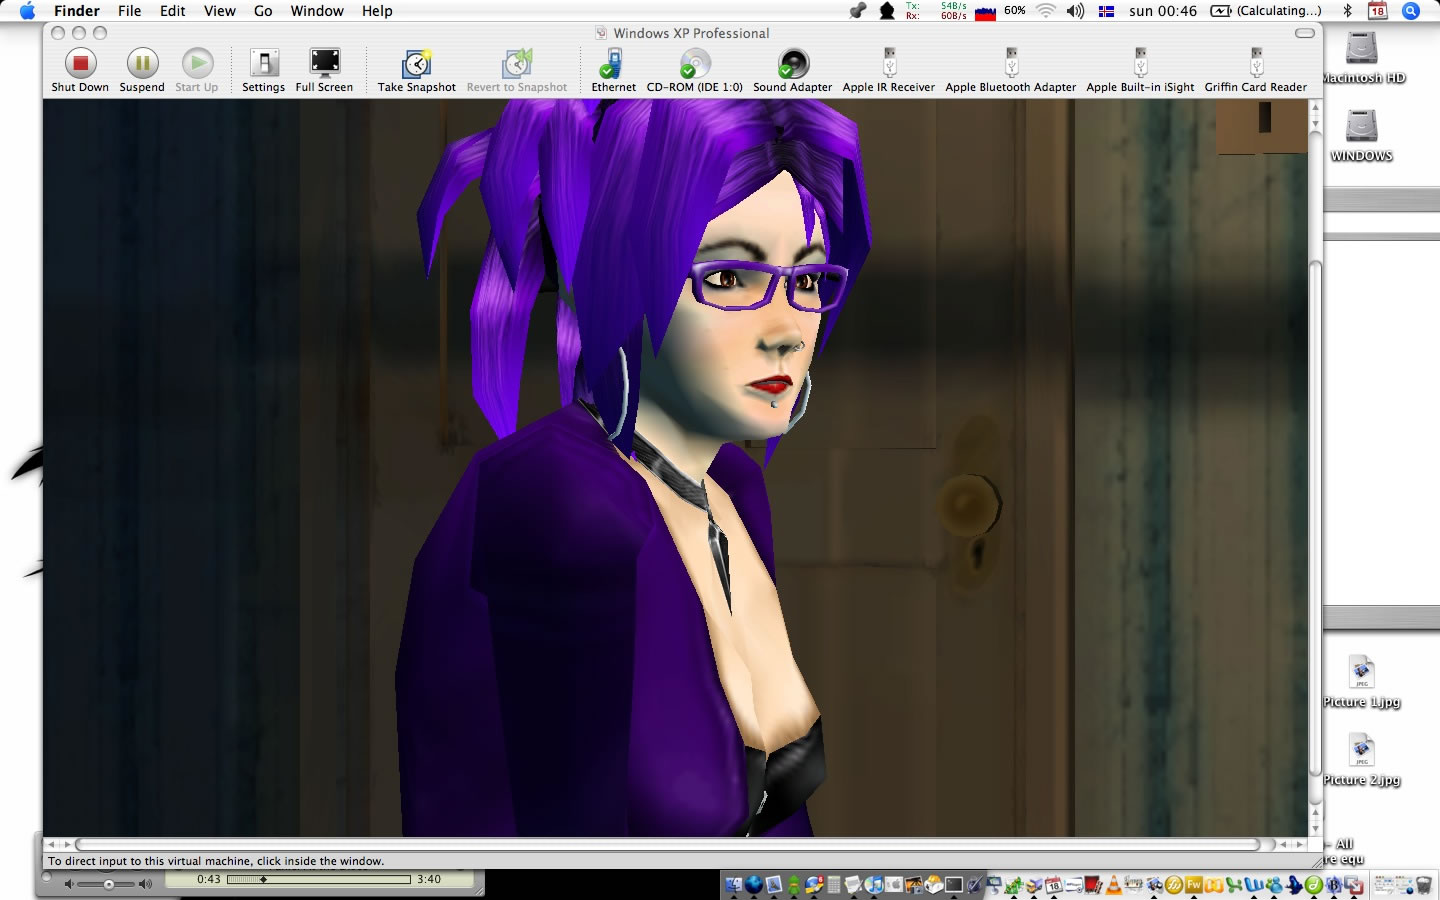Click inside the virtual machine display
This screenshot has height=900, width=1440.
676,468
